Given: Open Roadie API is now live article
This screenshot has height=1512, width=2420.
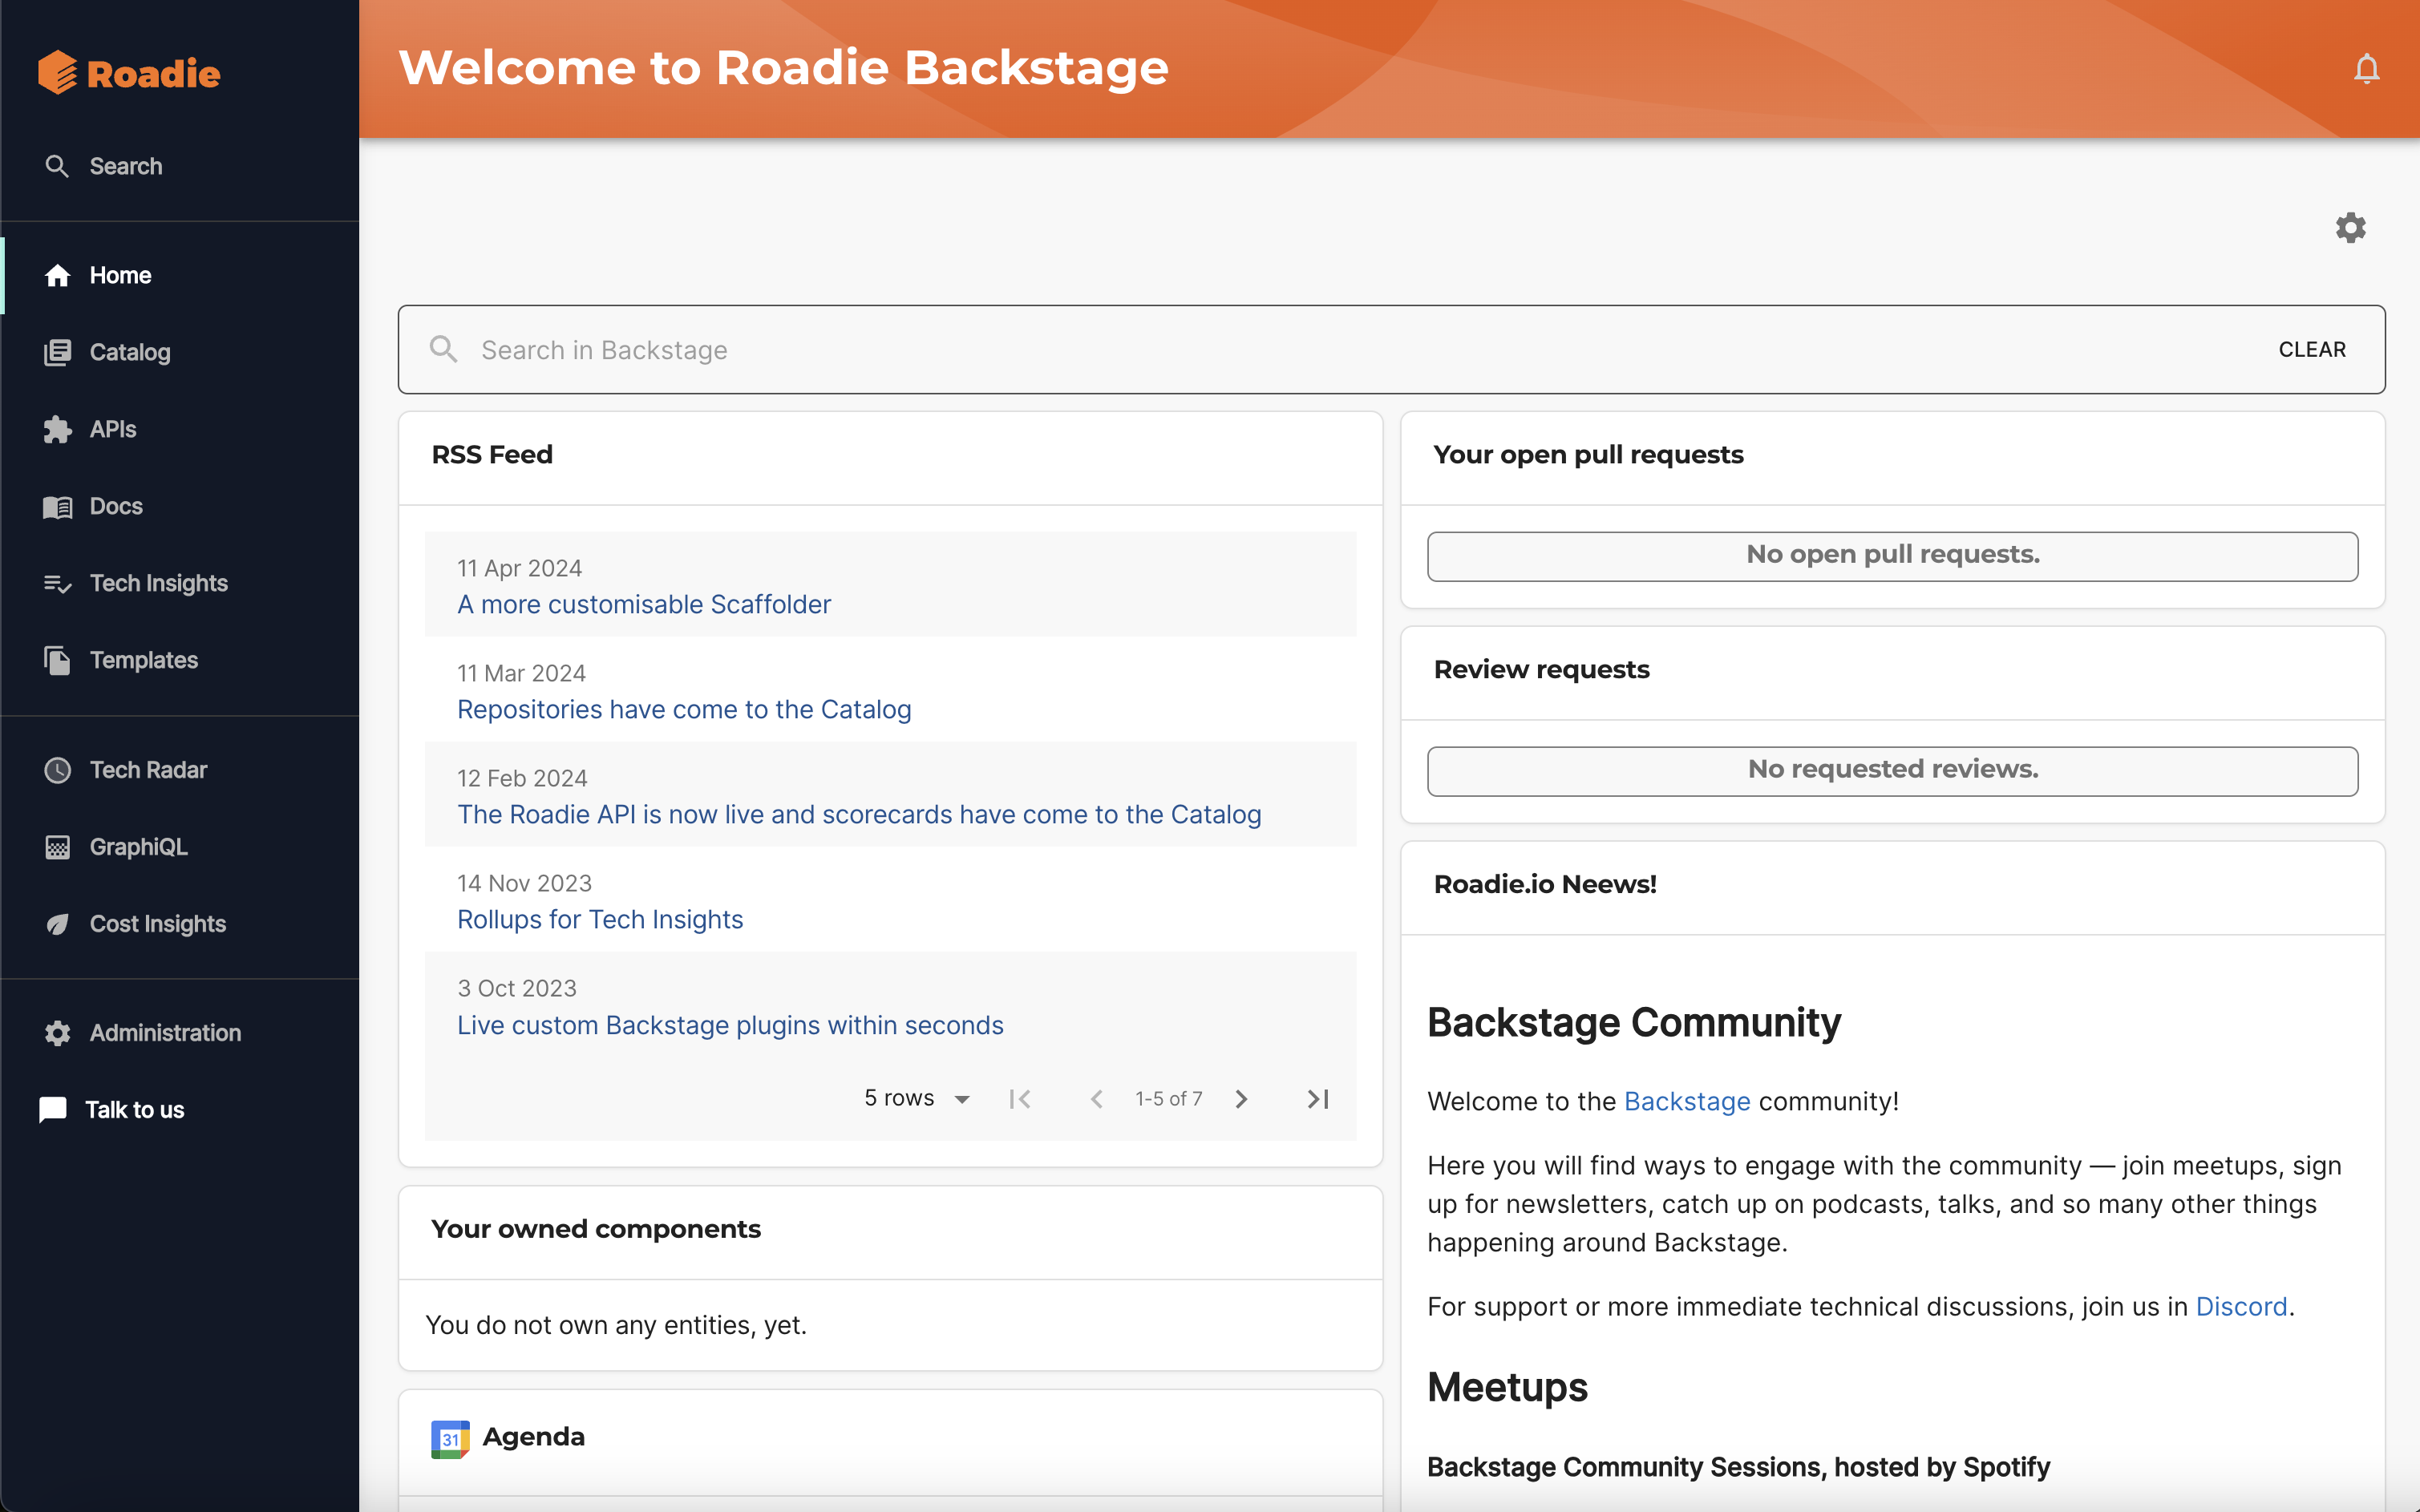Looking at the screenshot, I should coord(859,814).
